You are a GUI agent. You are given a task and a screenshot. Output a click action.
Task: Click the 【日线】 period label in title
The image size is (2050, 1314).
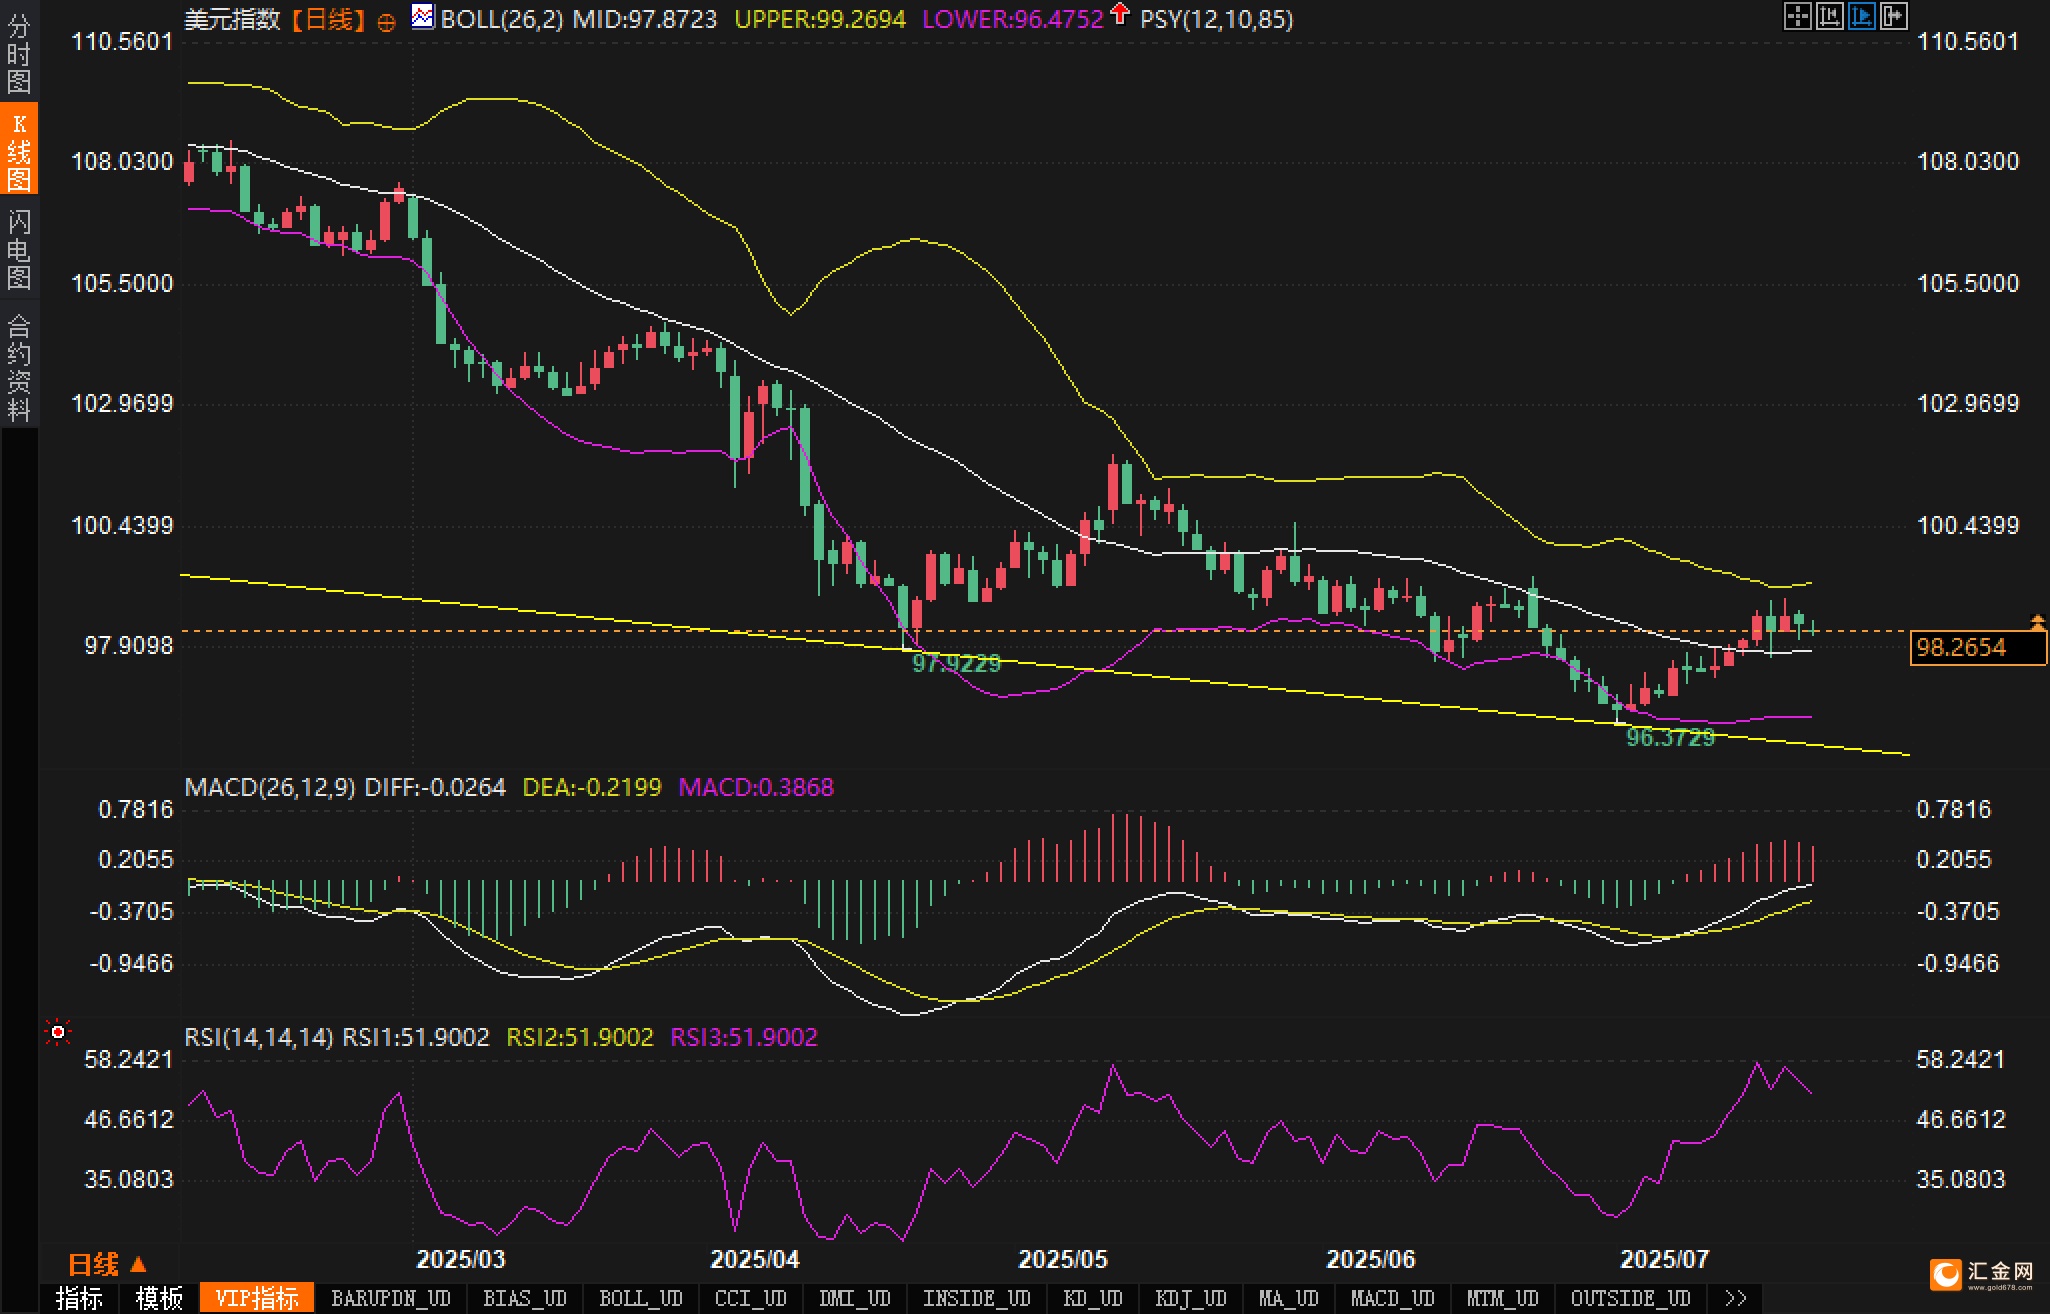(x=328, y=19)
